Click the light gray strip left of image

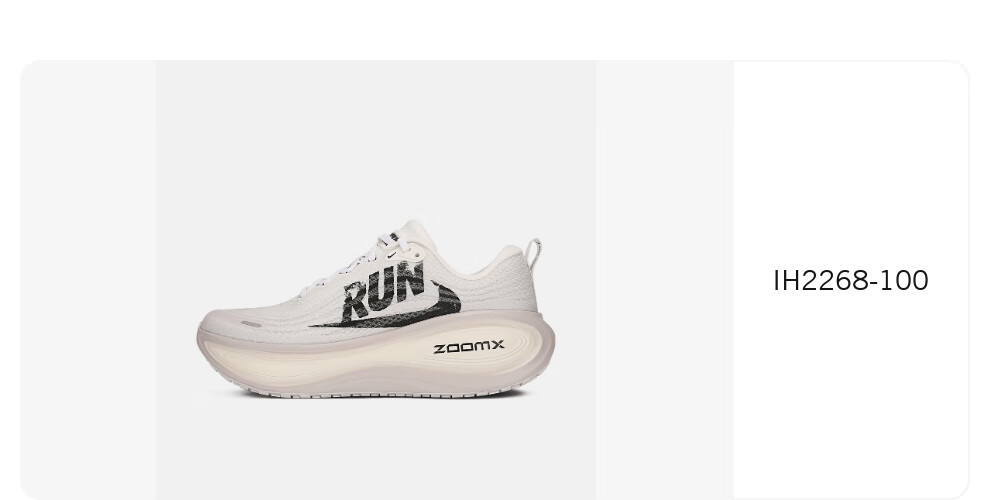(x=88, y=280)
